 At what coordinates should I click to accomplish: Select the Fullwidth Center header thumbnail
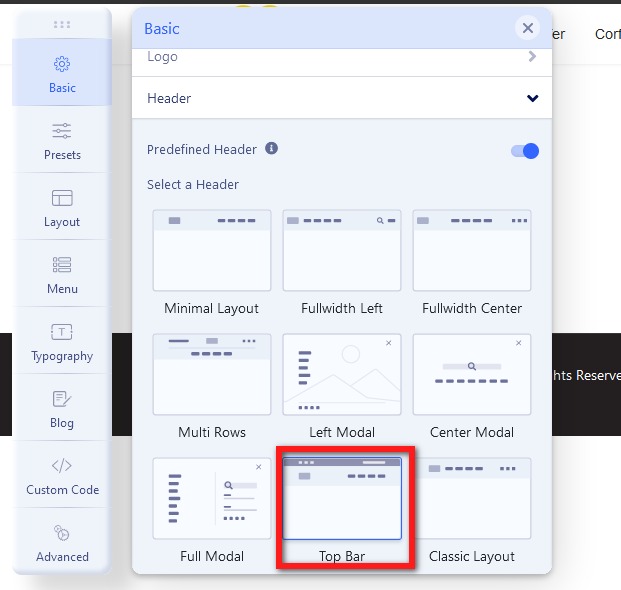(x=472, y=250)
